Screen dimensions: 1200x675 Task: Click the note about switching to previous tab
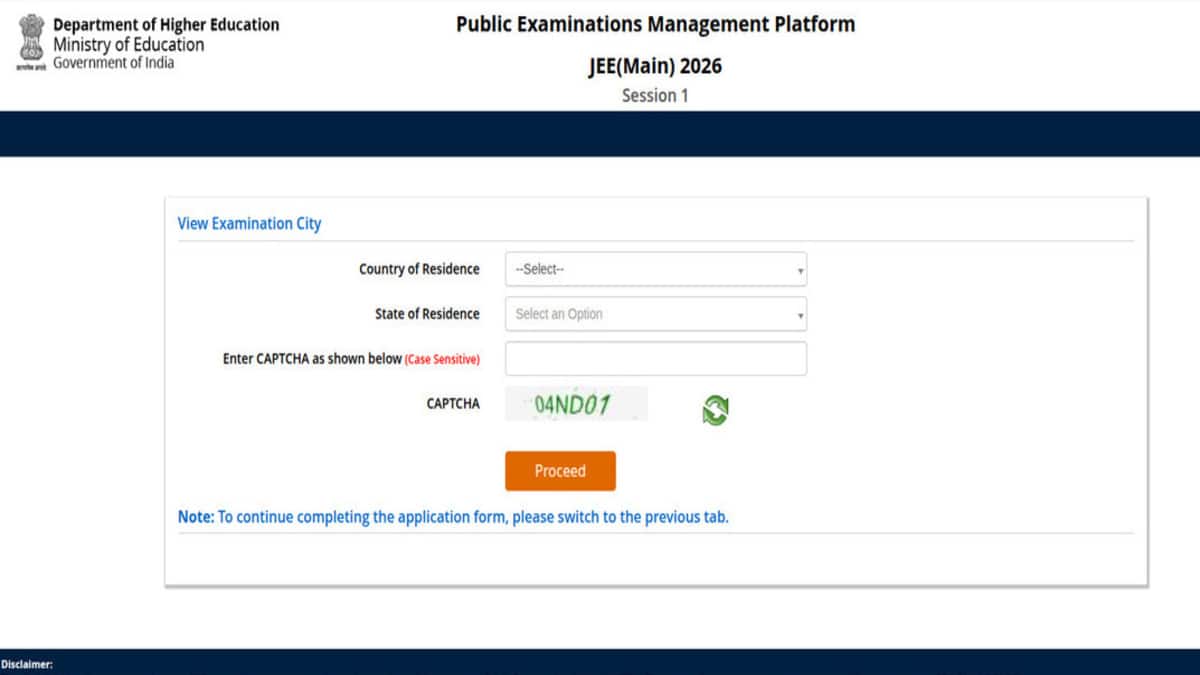tap(453, 518)
